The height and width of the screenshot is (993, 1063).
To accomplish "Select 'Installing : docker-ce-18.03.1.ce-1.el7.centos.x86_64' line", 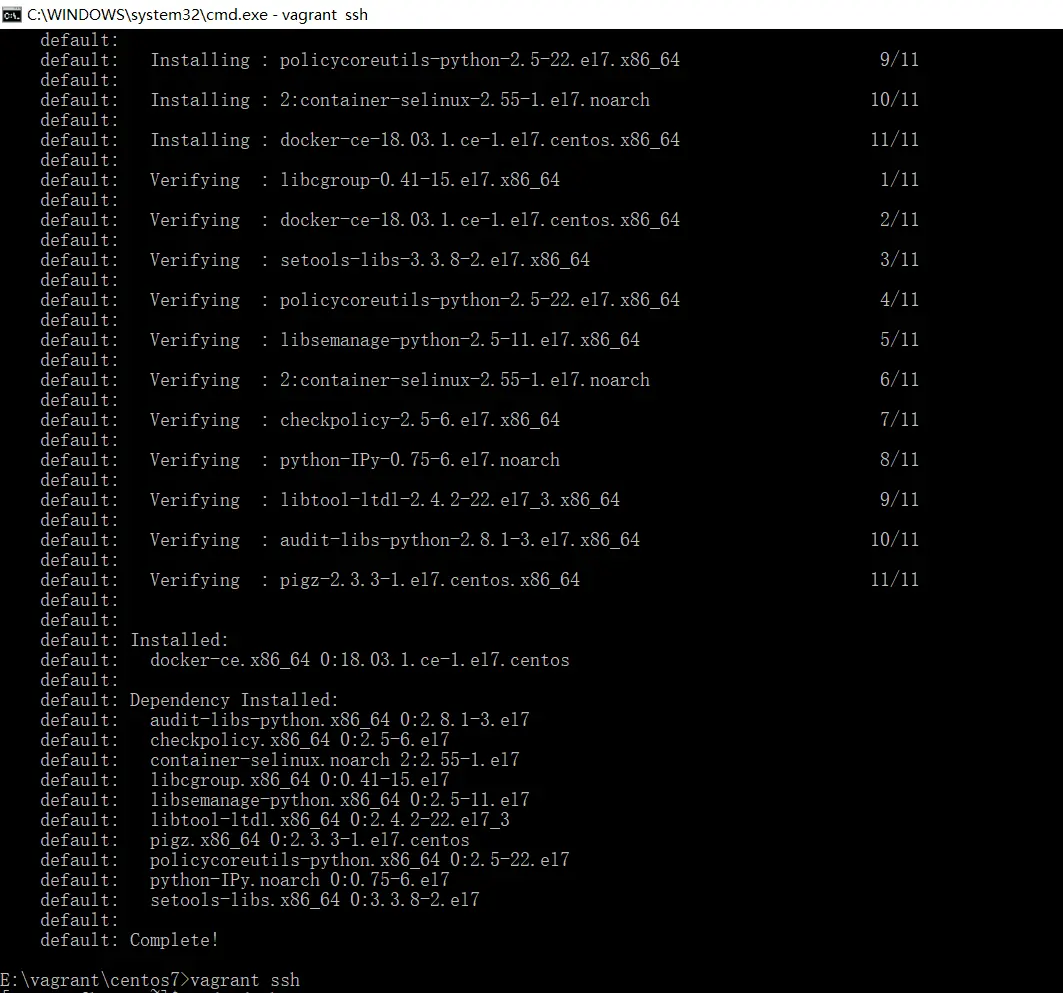I will point(415,140).
